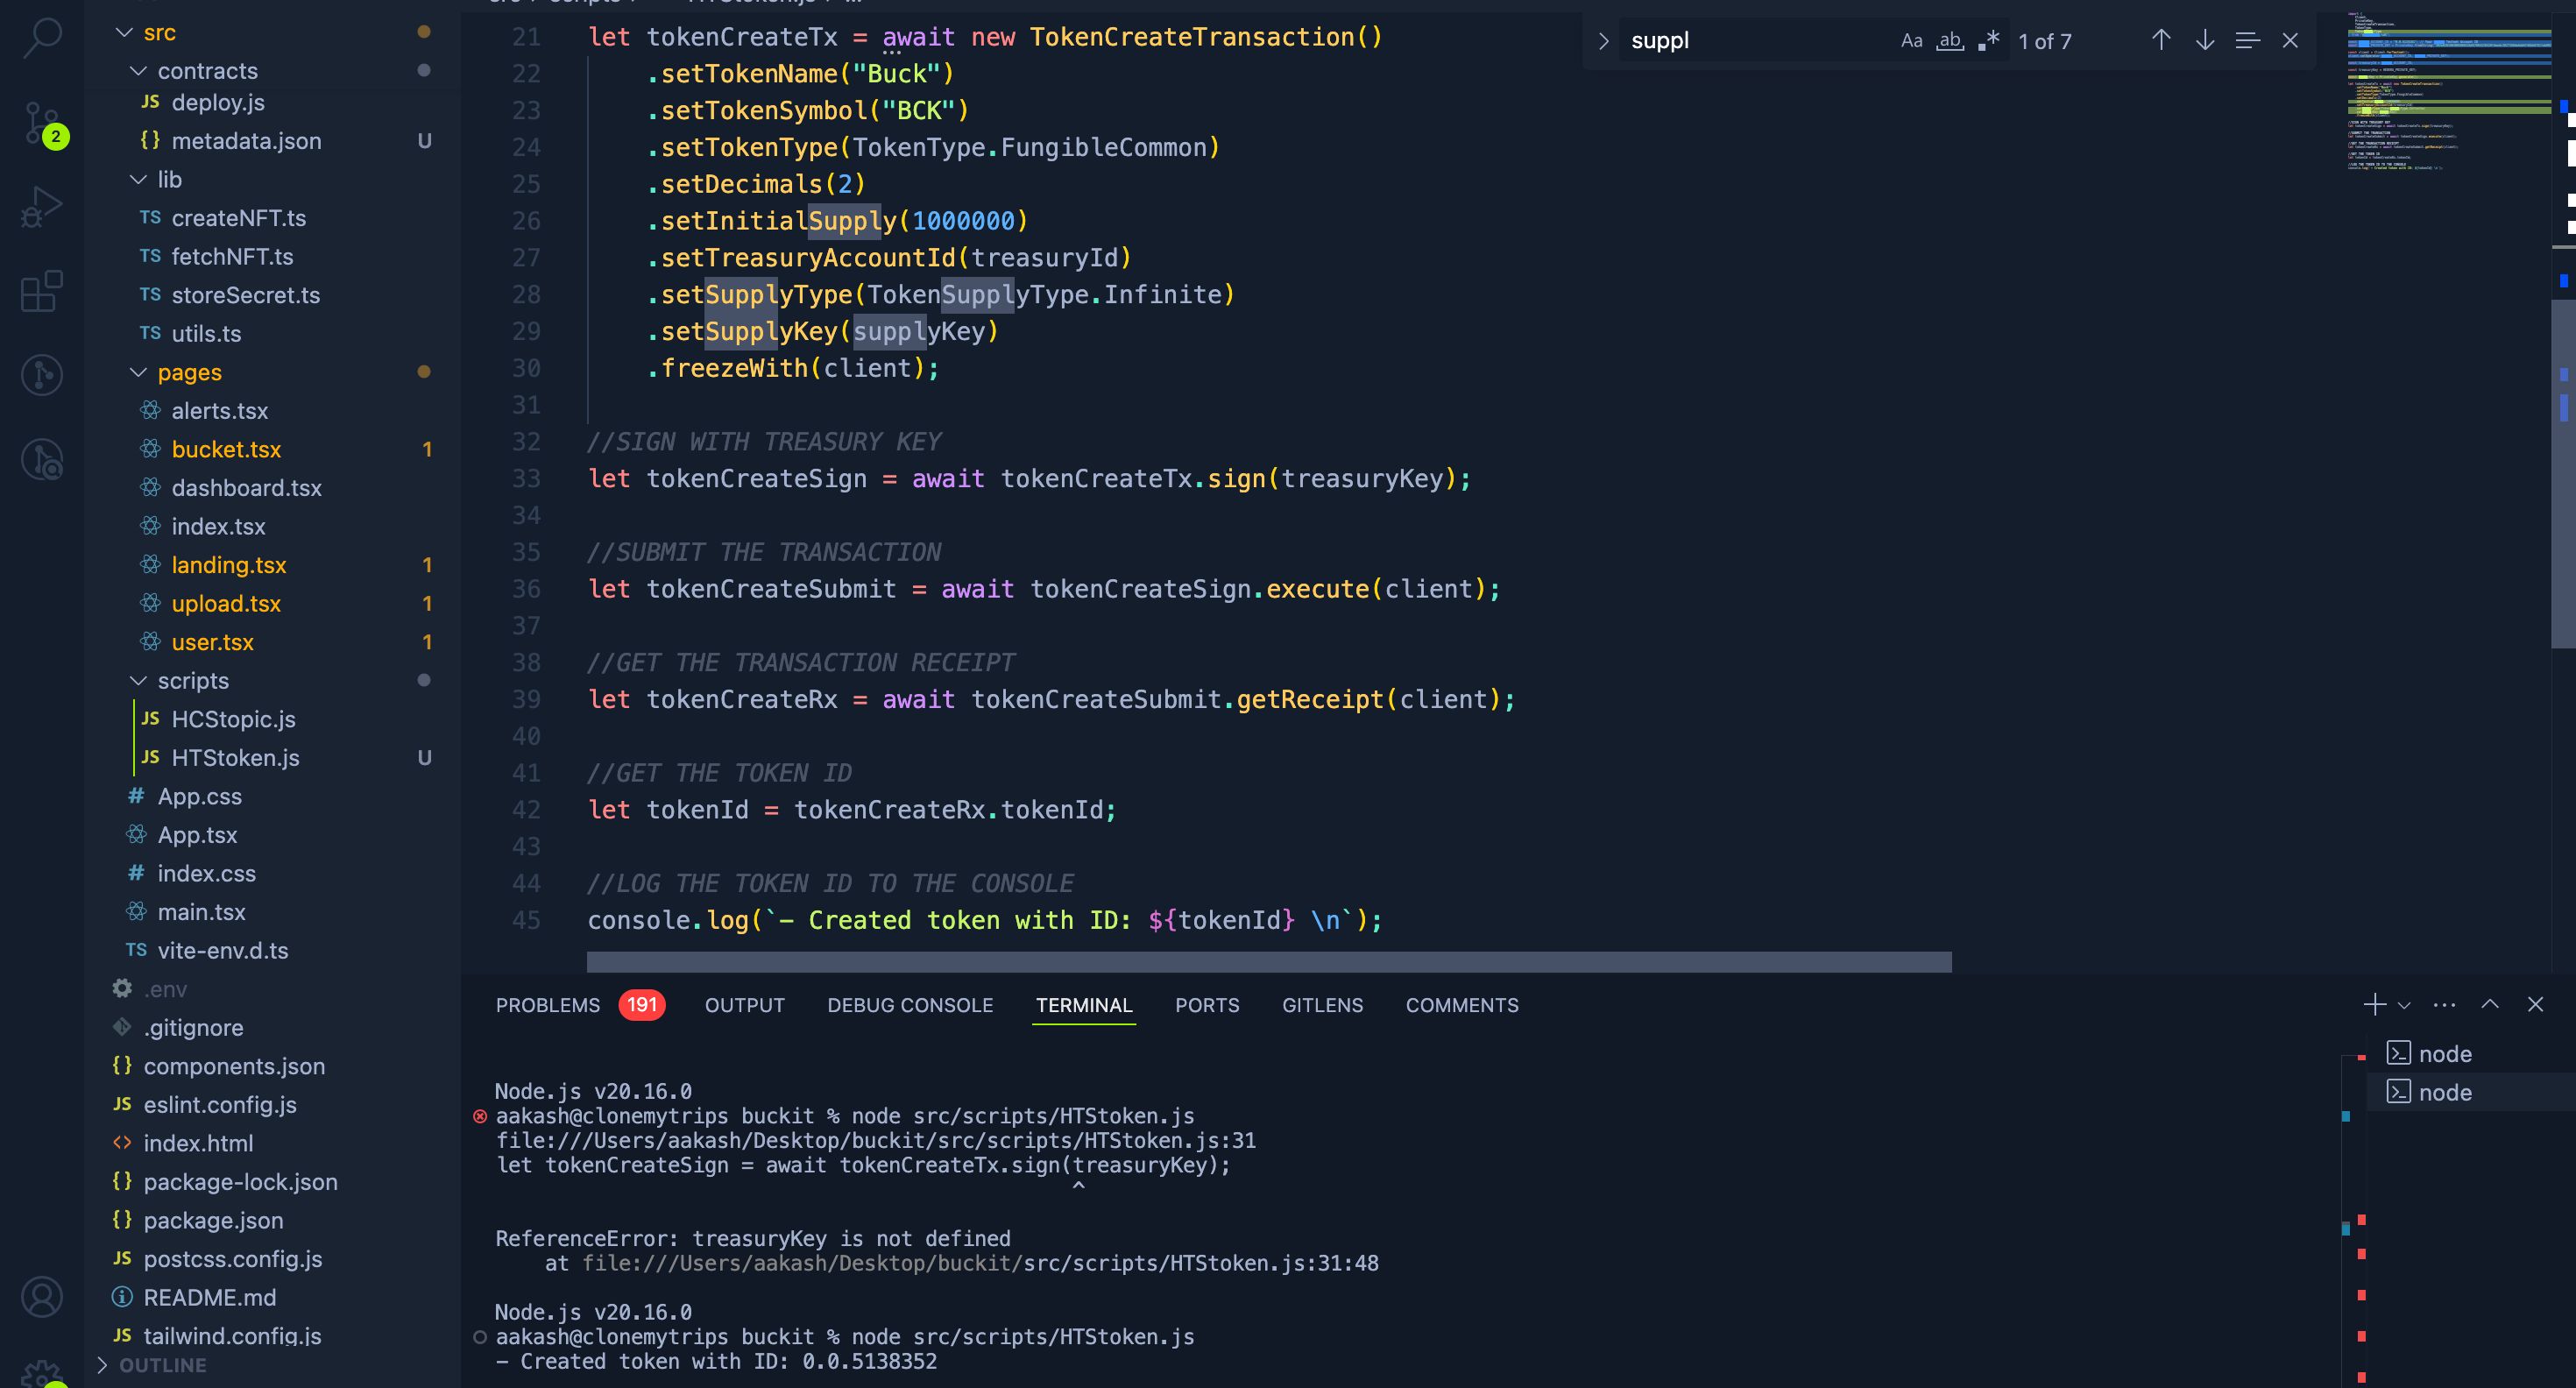Open storeSecret.ts file

coord(245,295)
